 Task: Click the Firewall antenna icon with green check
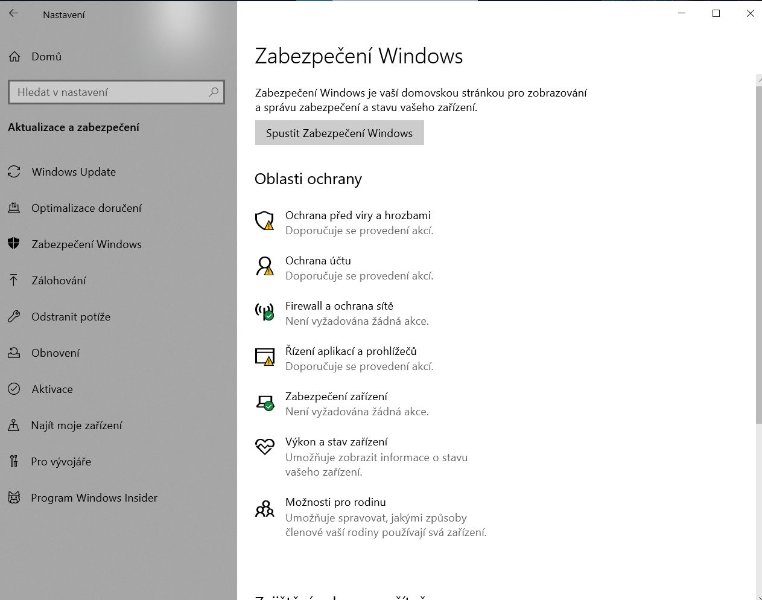[265, 311]
